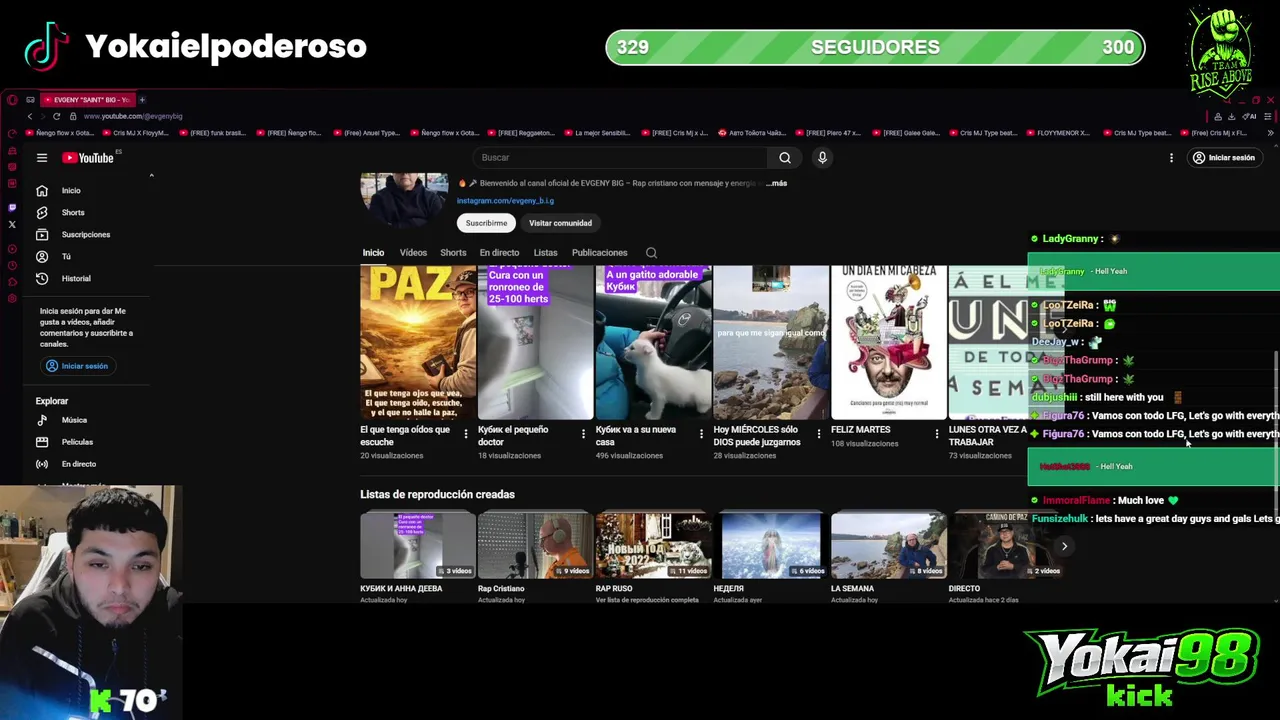Open the UN DIA EN MI CABEZA thumbnail
Image resolution: width=1280 pixels, height=720 pixels.
coord(888,342)
